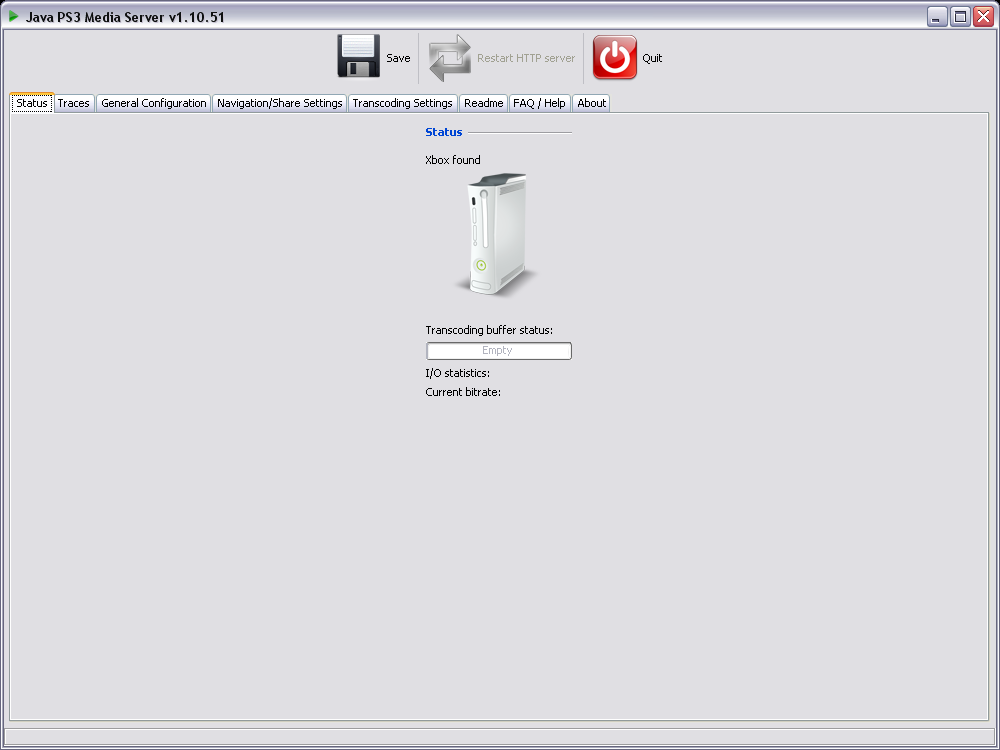Viewport: 1000px width, 750px height.
Task: Show the FAQ / Help tab
Action: coord(540,103)
